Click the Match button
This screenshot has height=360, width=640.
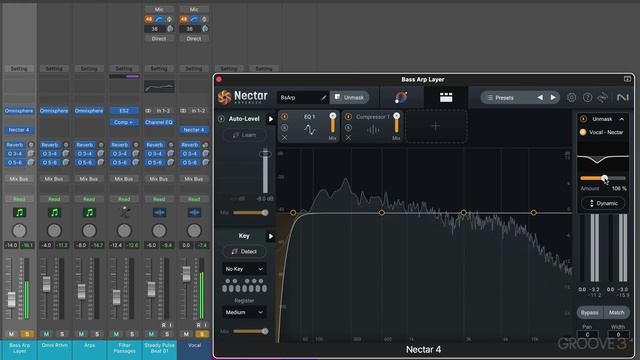tap(616, 312)
